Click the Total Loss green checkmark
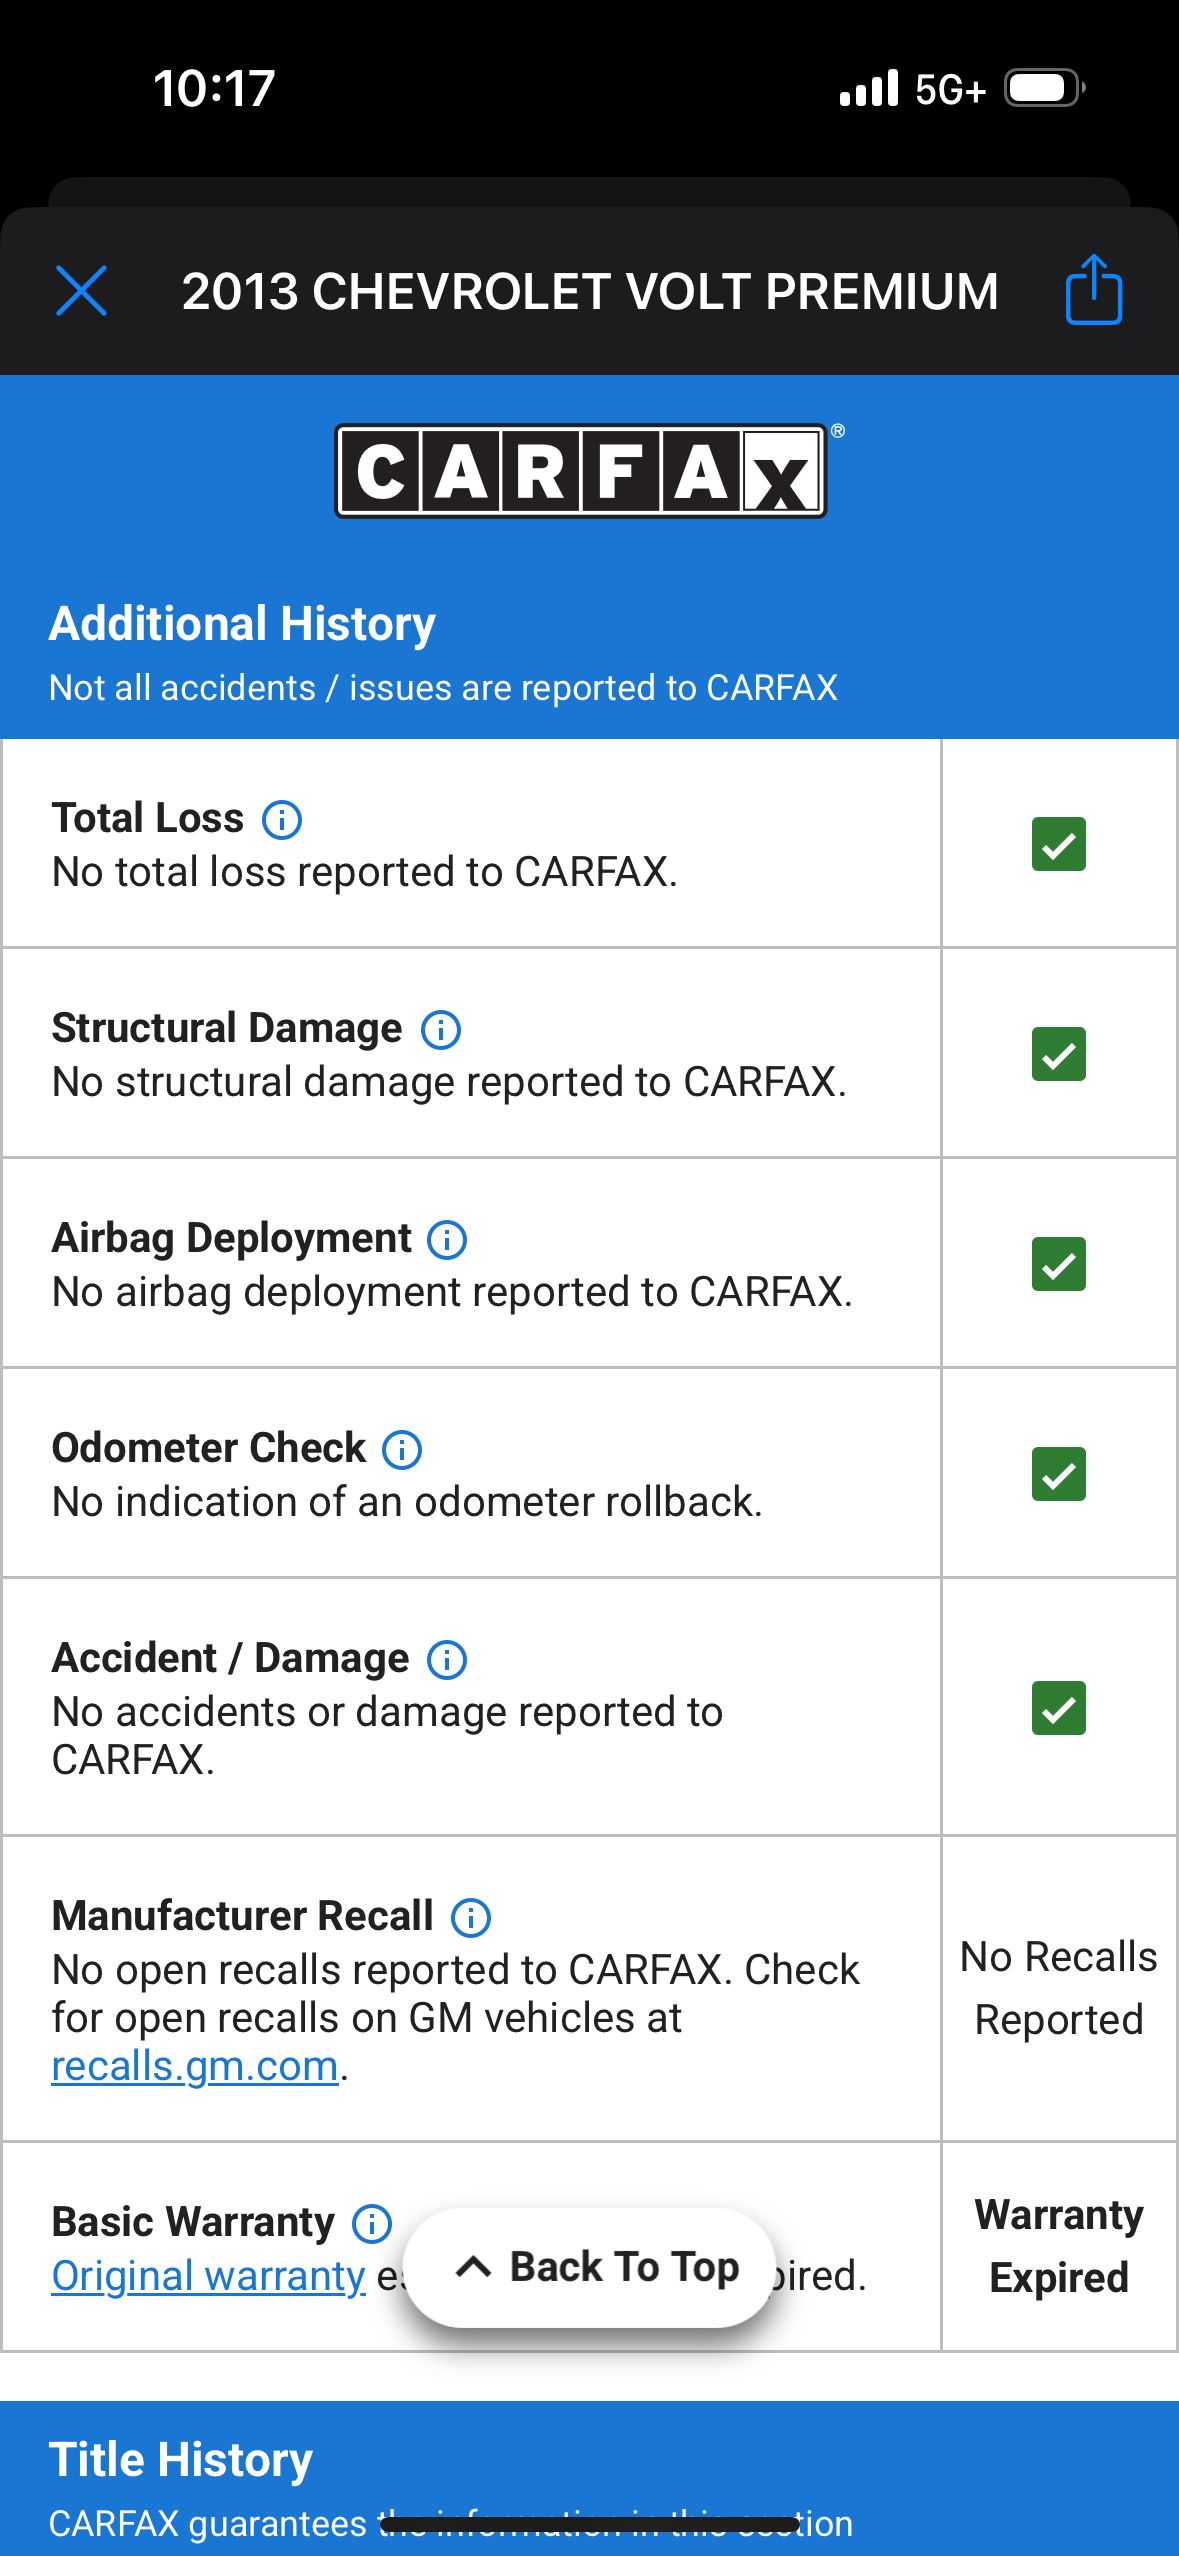The image size is (1179, 2556). coord(1058,844)
